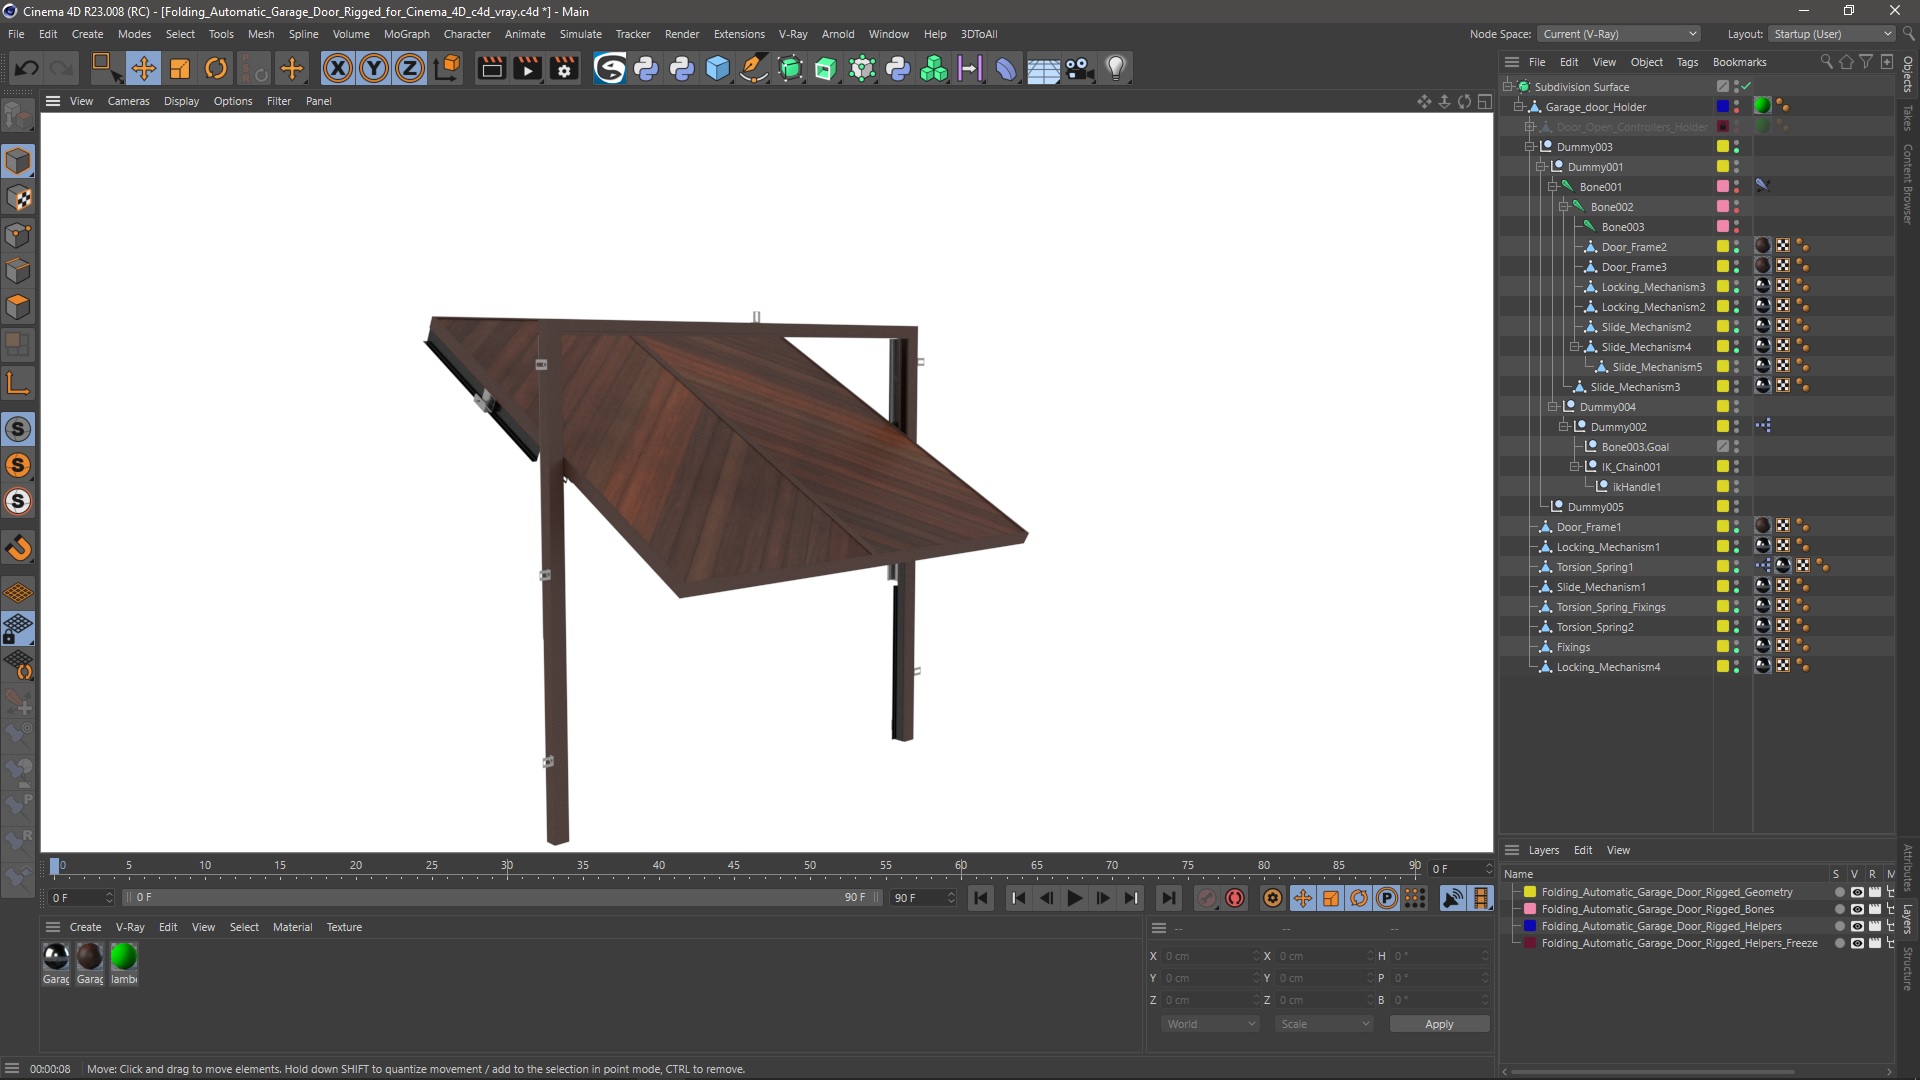Collapse the Bone001 hierarchy
The image size is (1920, 1080).
[x=1553, y=187]
